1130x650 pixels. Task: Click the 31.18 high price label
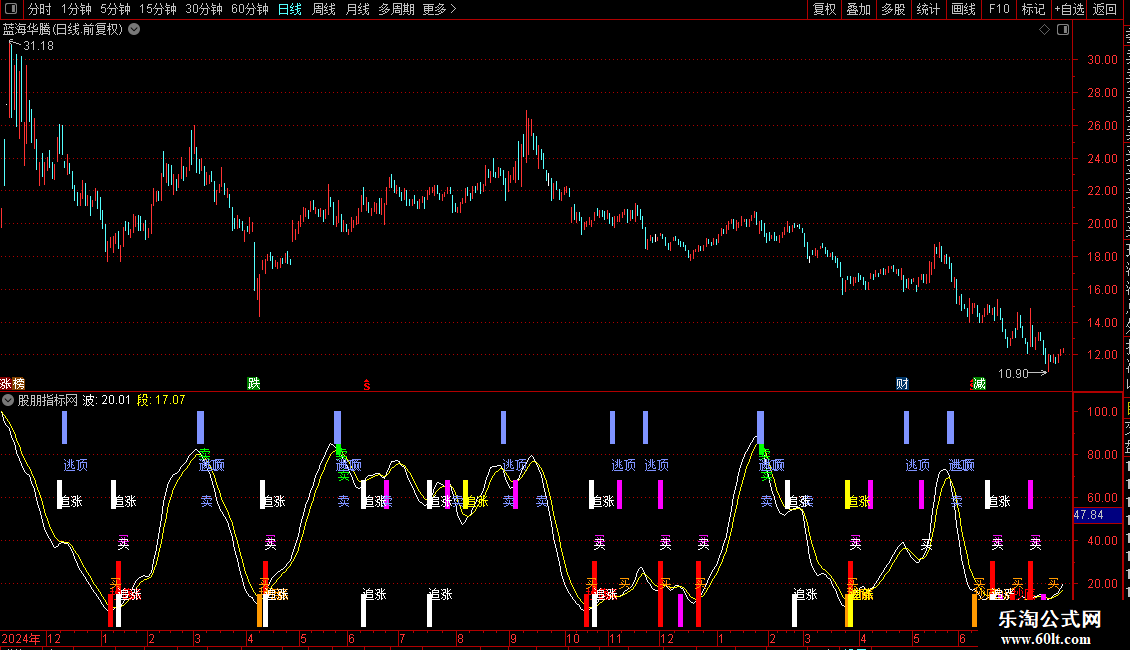[38, 46]
